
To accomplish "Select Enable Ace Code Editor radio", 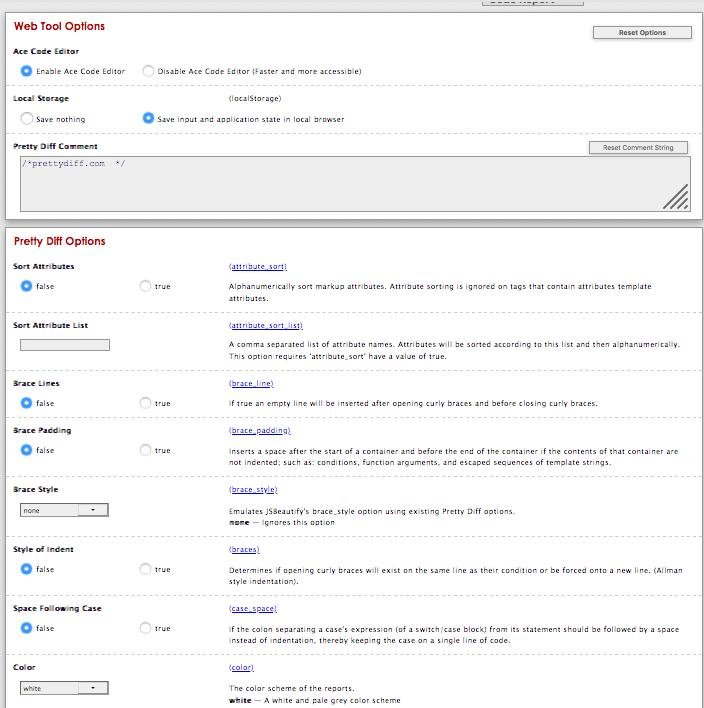I will point(26,71).
